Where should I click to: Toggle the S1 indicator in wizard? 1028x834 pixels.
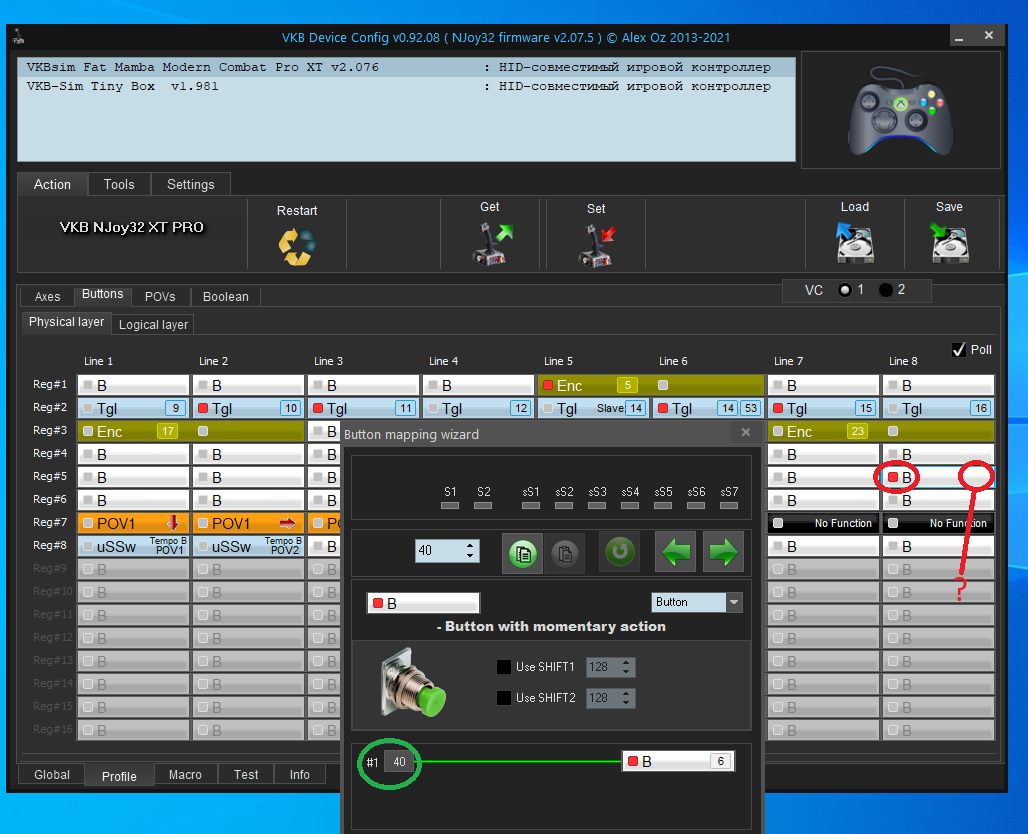point(450,506)
